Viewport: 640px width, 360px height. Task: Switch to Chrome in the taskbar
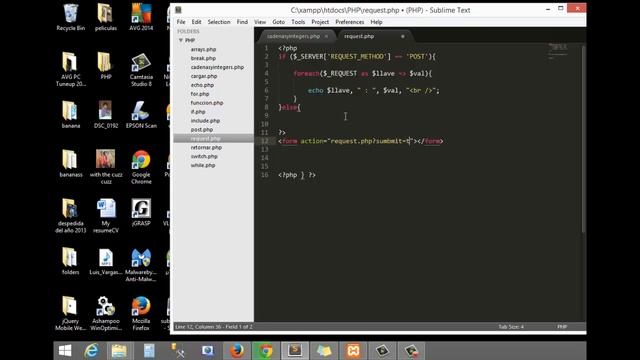(x=265, y=351)
